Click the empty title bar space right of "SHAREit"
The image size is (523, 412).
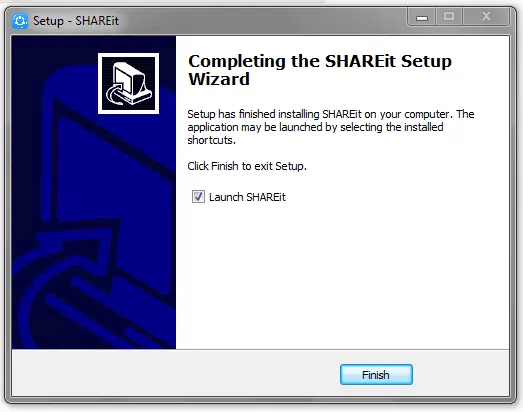[x=260, y=20]
